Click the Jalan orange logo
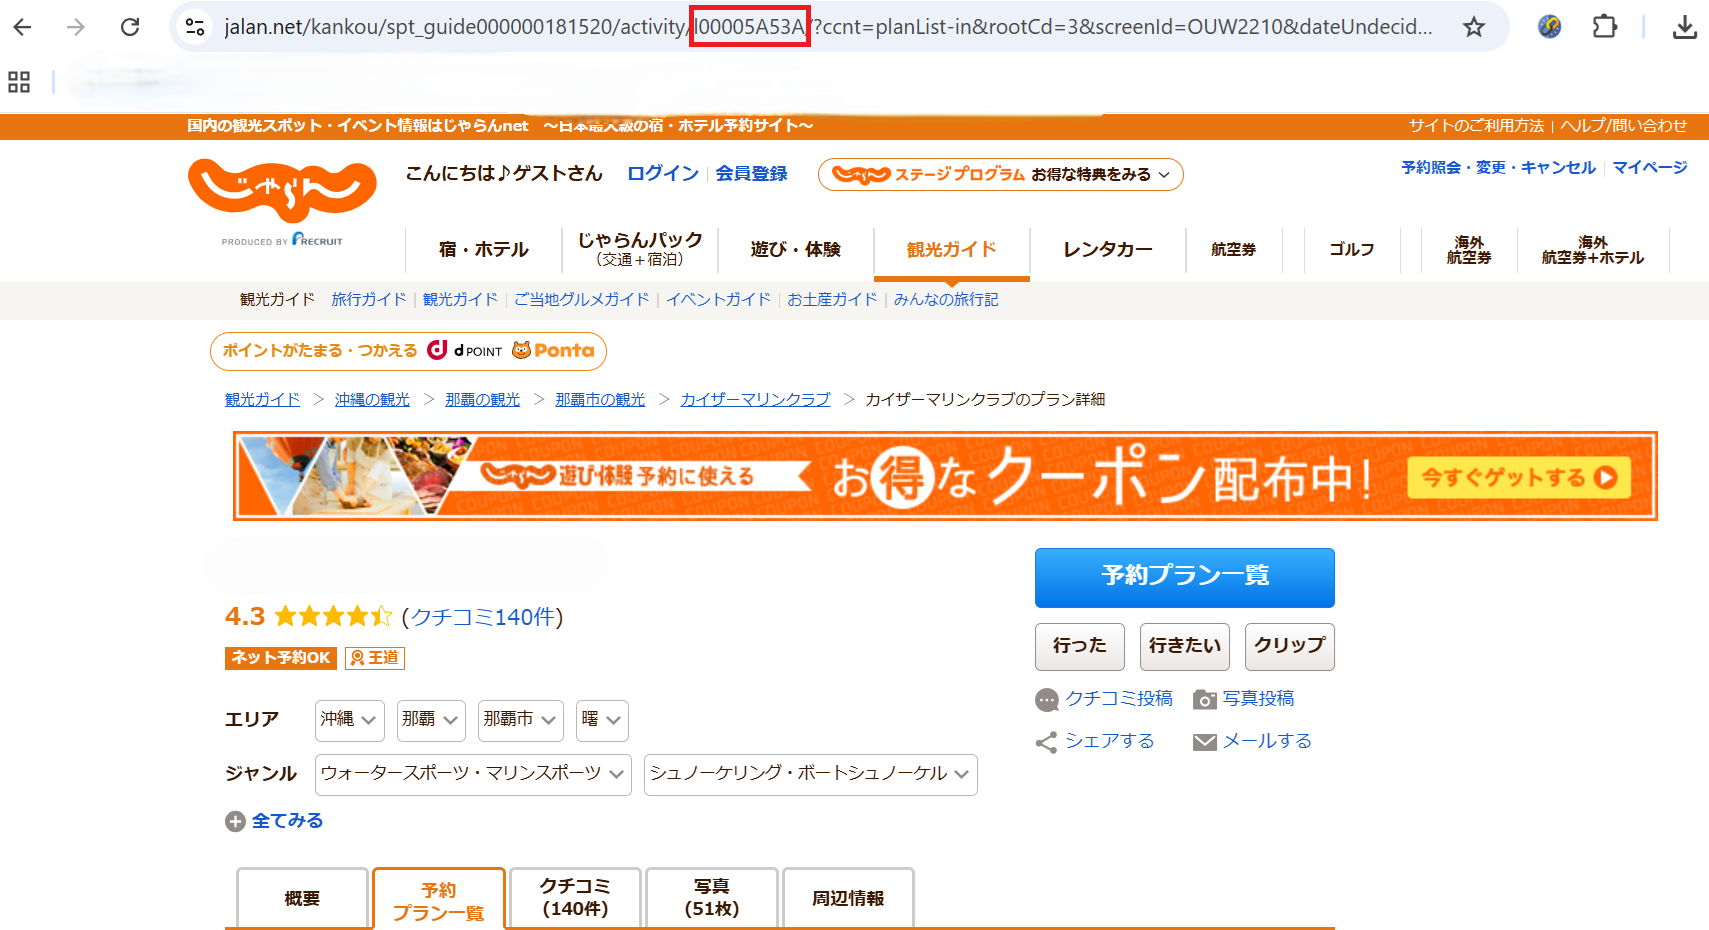Image resolution: width=1709 pixels, height=930 pixels. click(282, 190)
